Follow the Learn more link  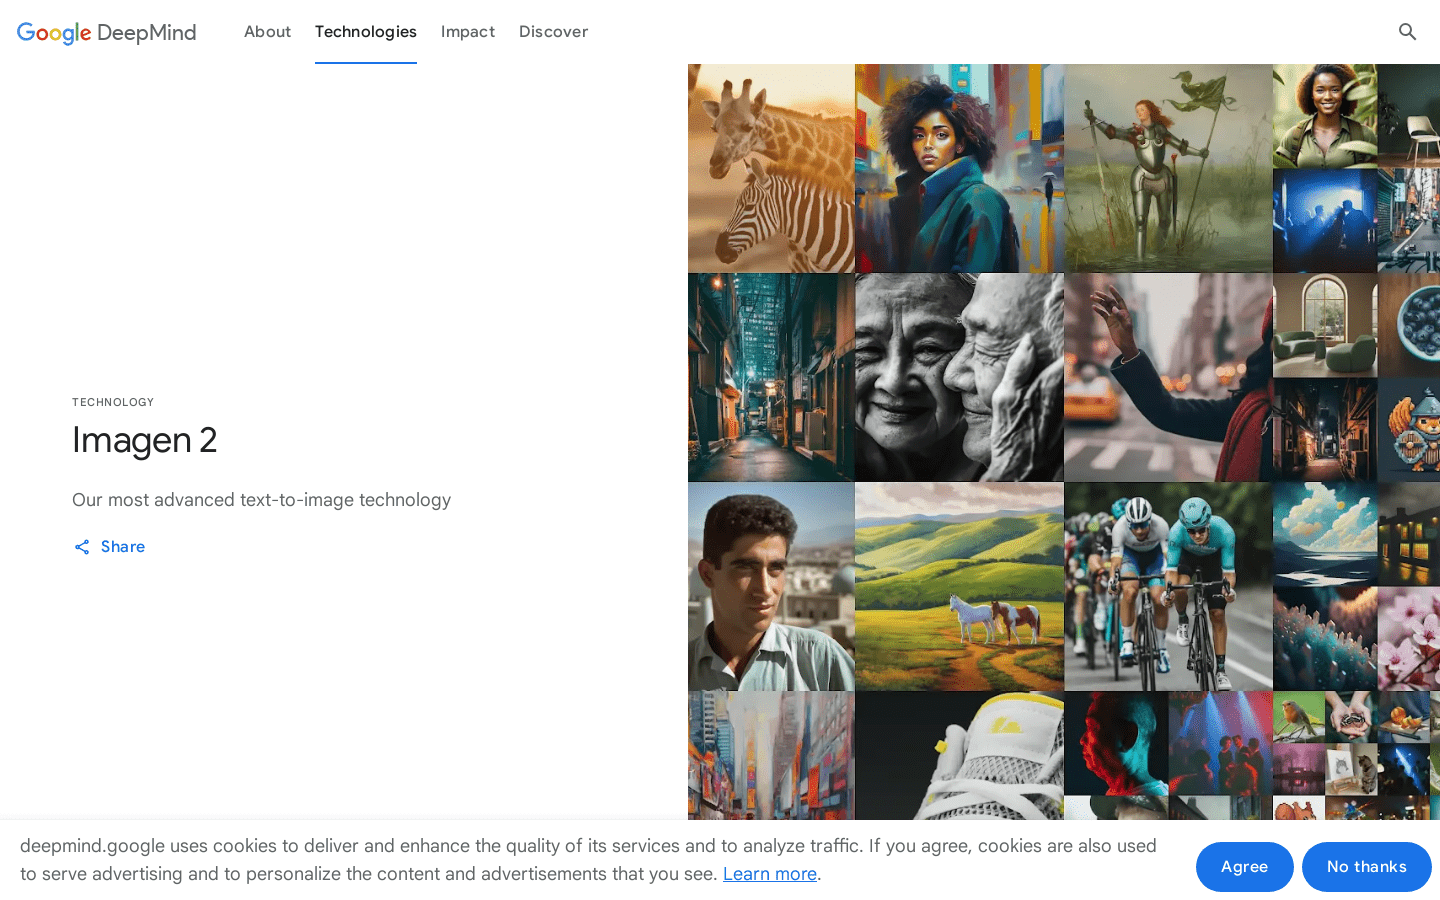pyautogui.click(x=769, y=874)
